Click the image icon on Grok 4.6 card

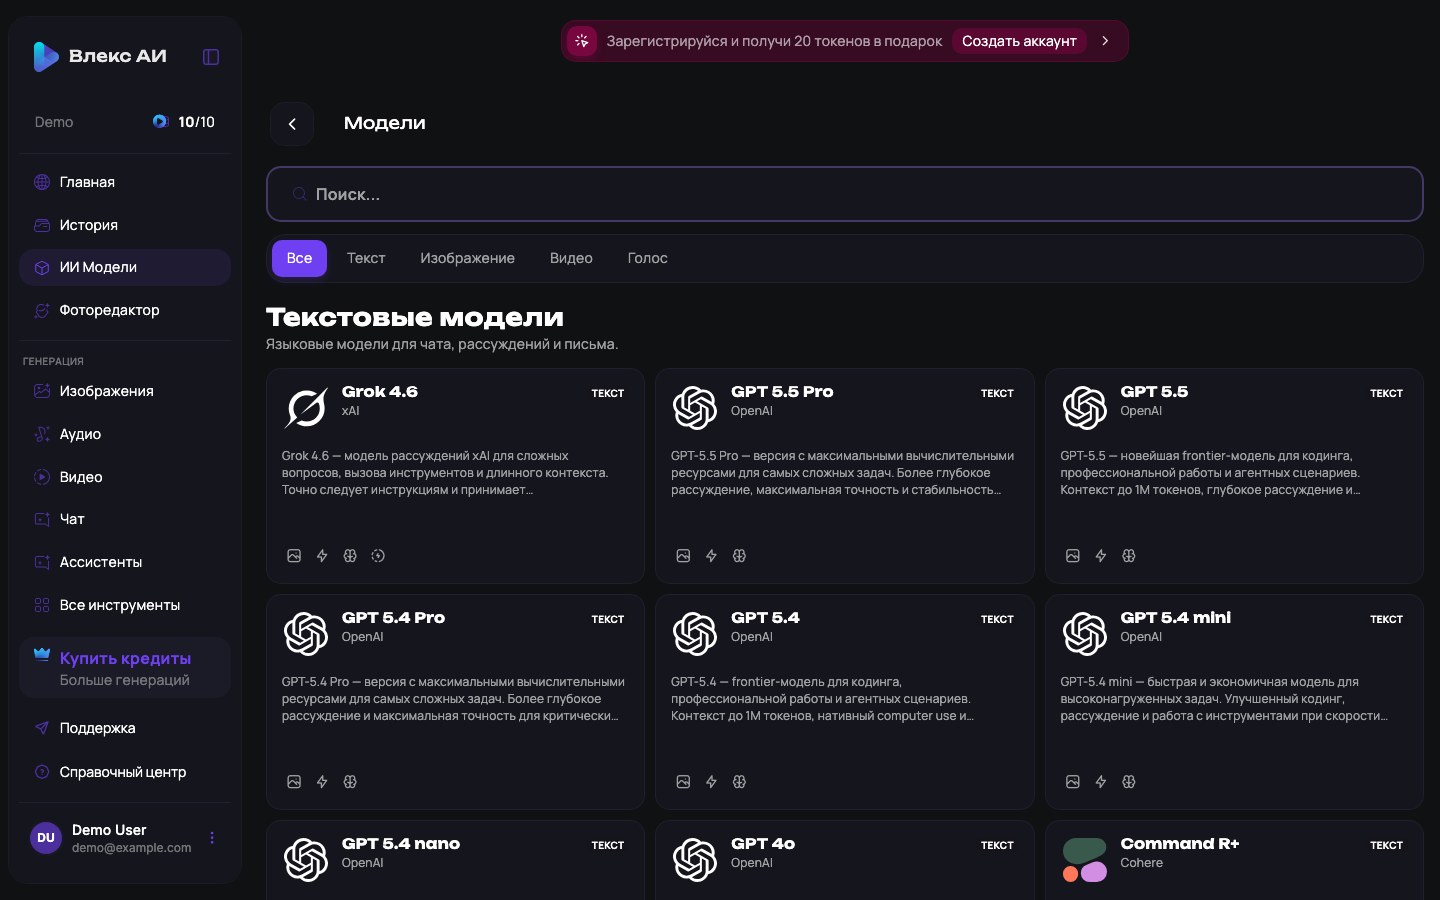coord(294,556)
